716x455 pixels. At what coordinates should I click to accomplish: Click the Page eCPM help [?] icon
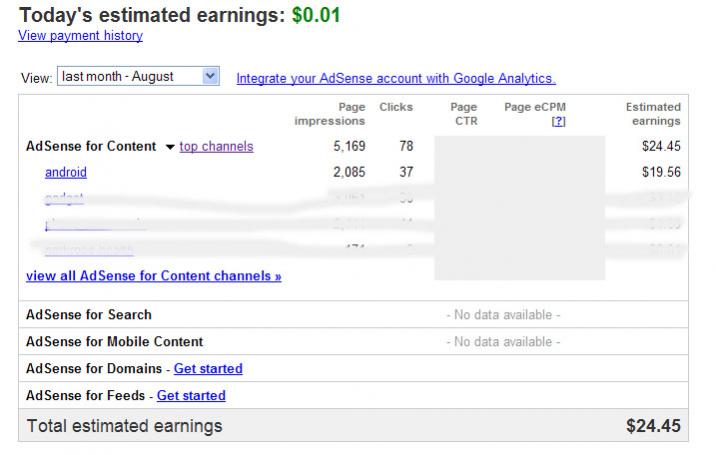pos(559,121)
